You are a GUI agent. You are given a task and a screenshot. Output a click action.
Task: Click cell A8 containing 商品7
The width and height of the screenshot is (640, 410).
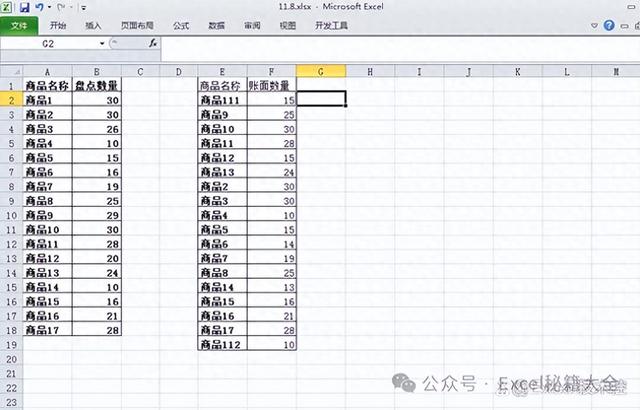pos(47,187)
